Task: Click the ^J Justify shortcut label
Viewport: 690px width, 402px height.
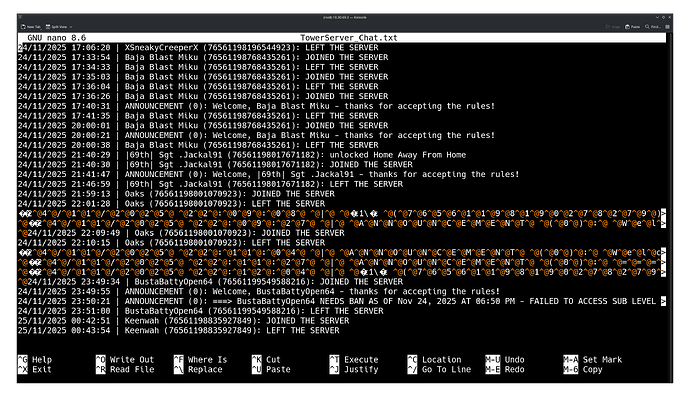Action: [354, 369]
